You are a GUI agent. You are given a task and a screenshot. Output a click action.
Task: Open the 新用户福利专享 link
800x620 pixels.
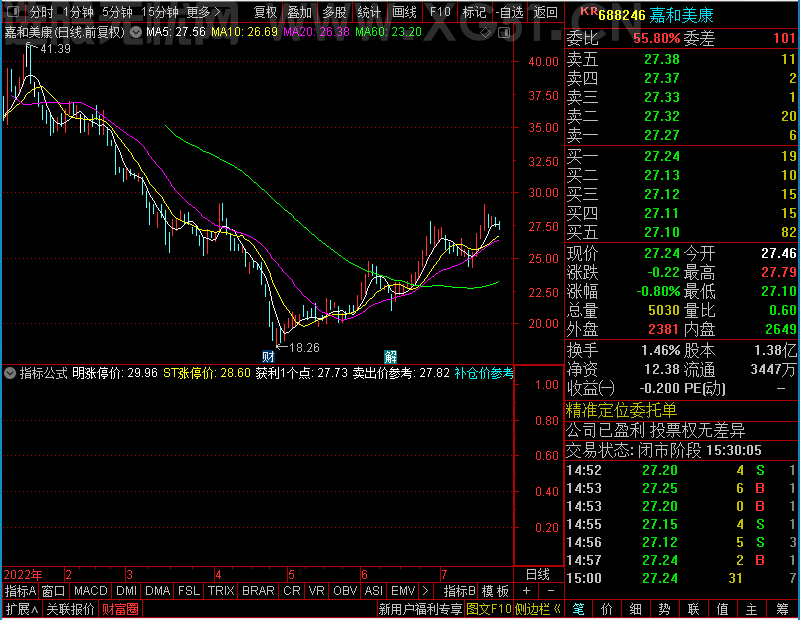click(420, 609)
